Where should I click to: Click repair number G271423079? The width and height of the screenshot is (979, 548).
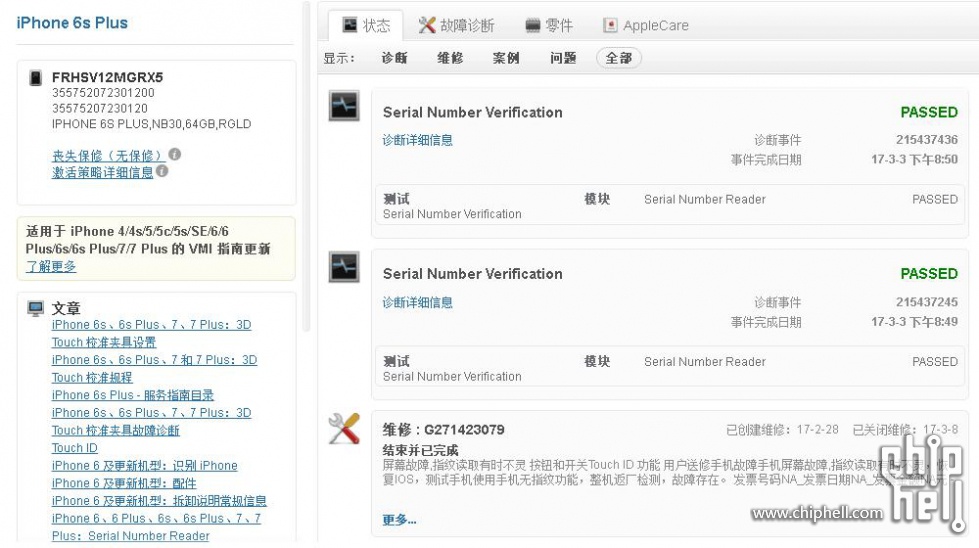click(465, 429)
